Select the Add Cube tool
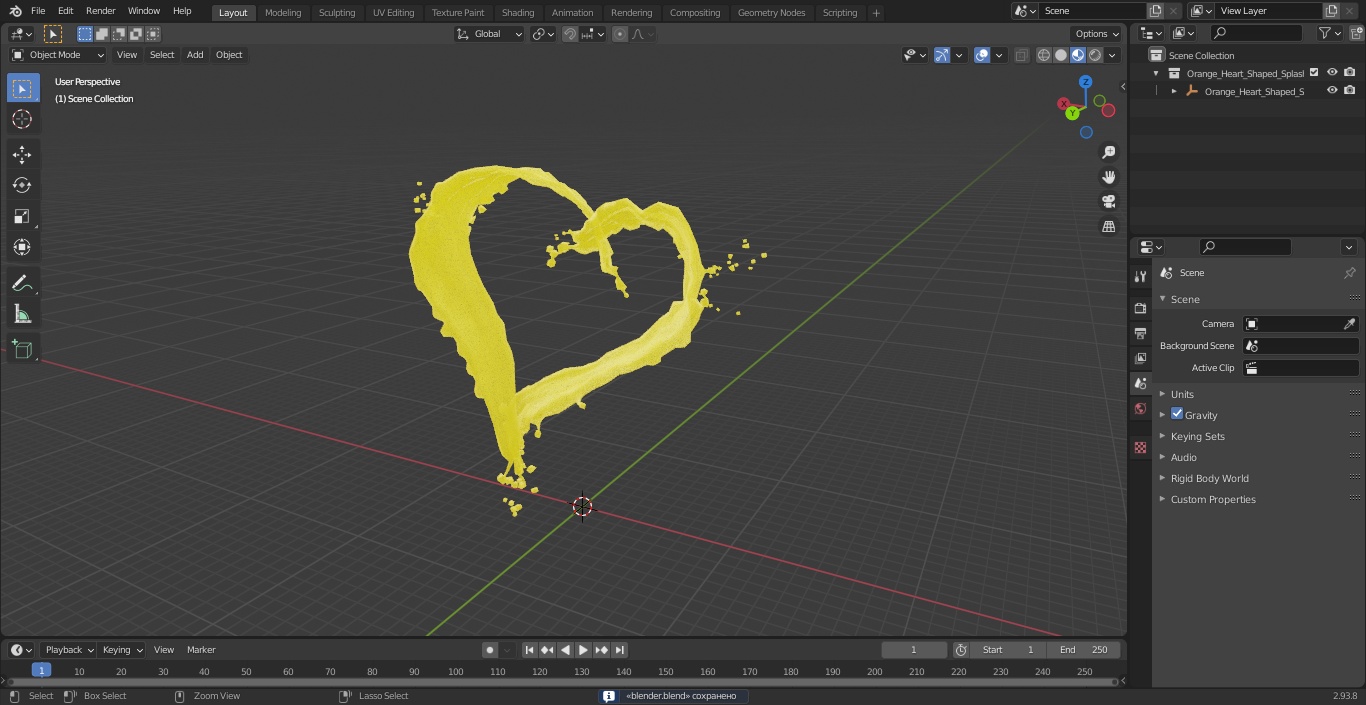This screenshot has height=705, width=1366. (22, 349)
